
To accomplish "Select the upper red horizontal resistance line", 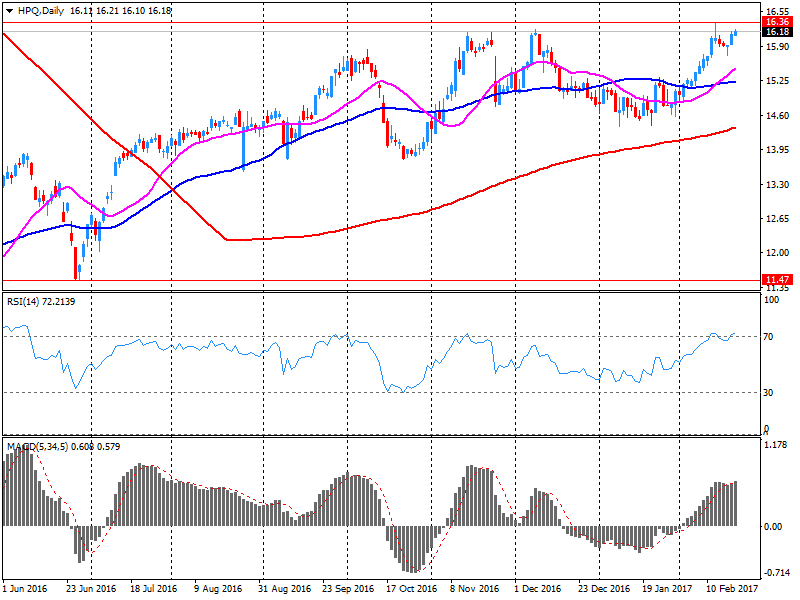I will tap(382, 22).
